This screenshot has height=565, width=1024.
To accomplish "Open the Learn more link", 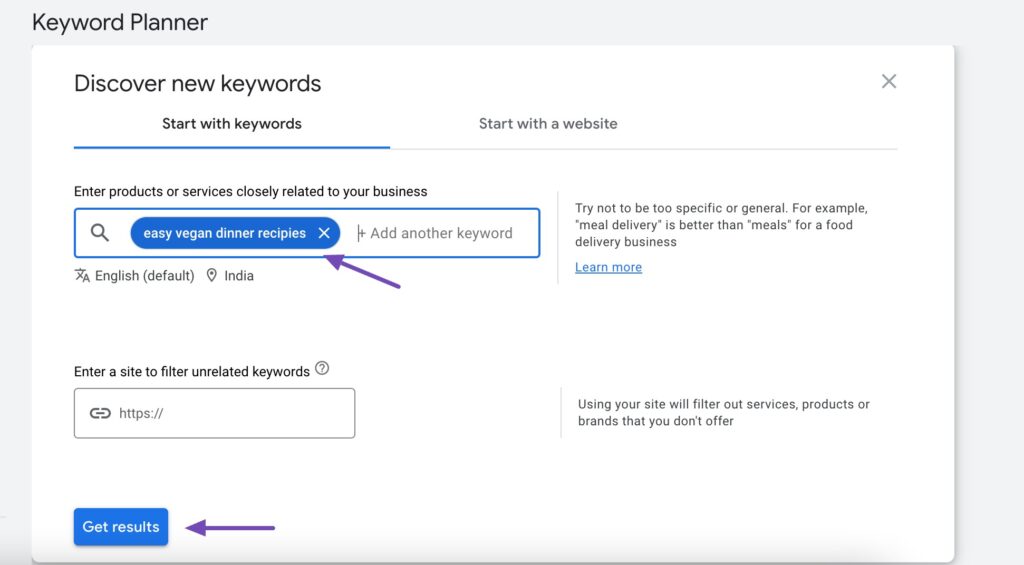I will (x=608, y=267).
